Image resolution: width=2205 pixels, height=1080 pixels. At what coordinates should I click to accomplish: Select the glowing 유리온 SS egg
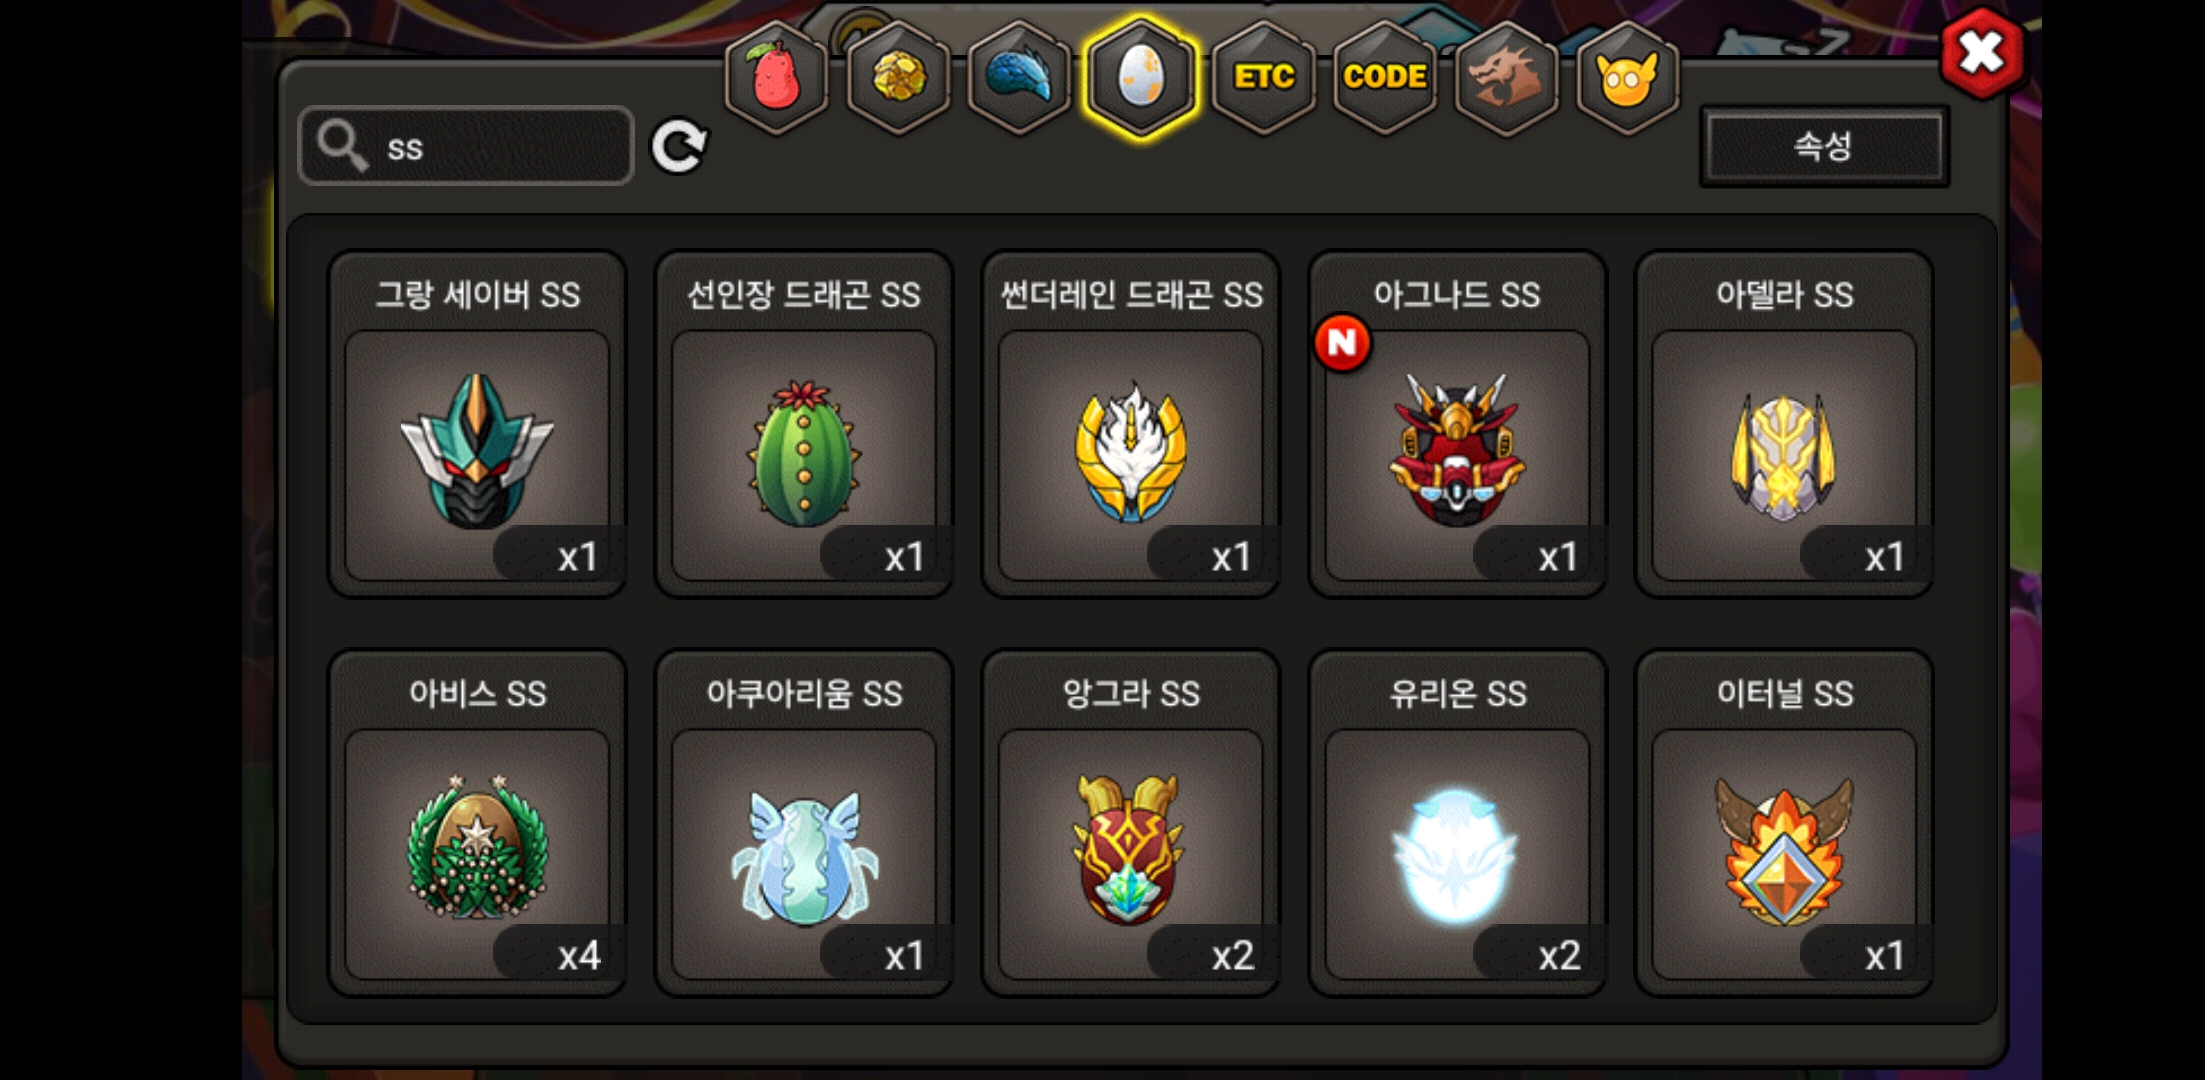click(x=1458, y=823)
